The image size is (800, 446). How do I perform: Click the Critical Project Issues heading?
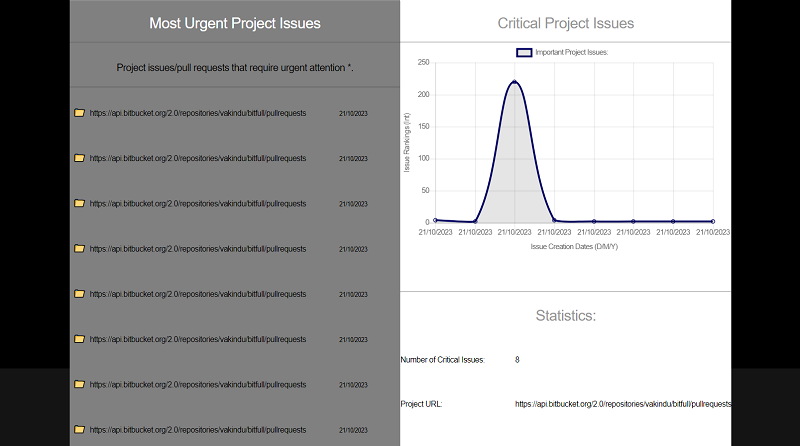coord(565,23)
